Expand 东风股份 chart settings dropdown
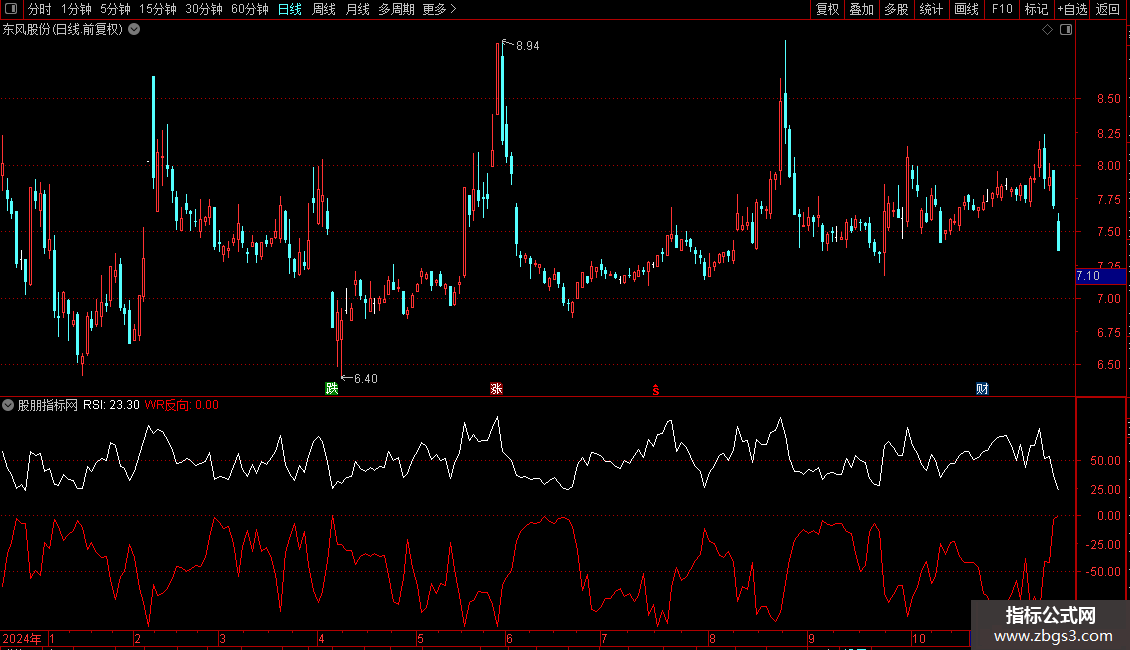This screenshot has width=1130, height=650. (134, 29)
